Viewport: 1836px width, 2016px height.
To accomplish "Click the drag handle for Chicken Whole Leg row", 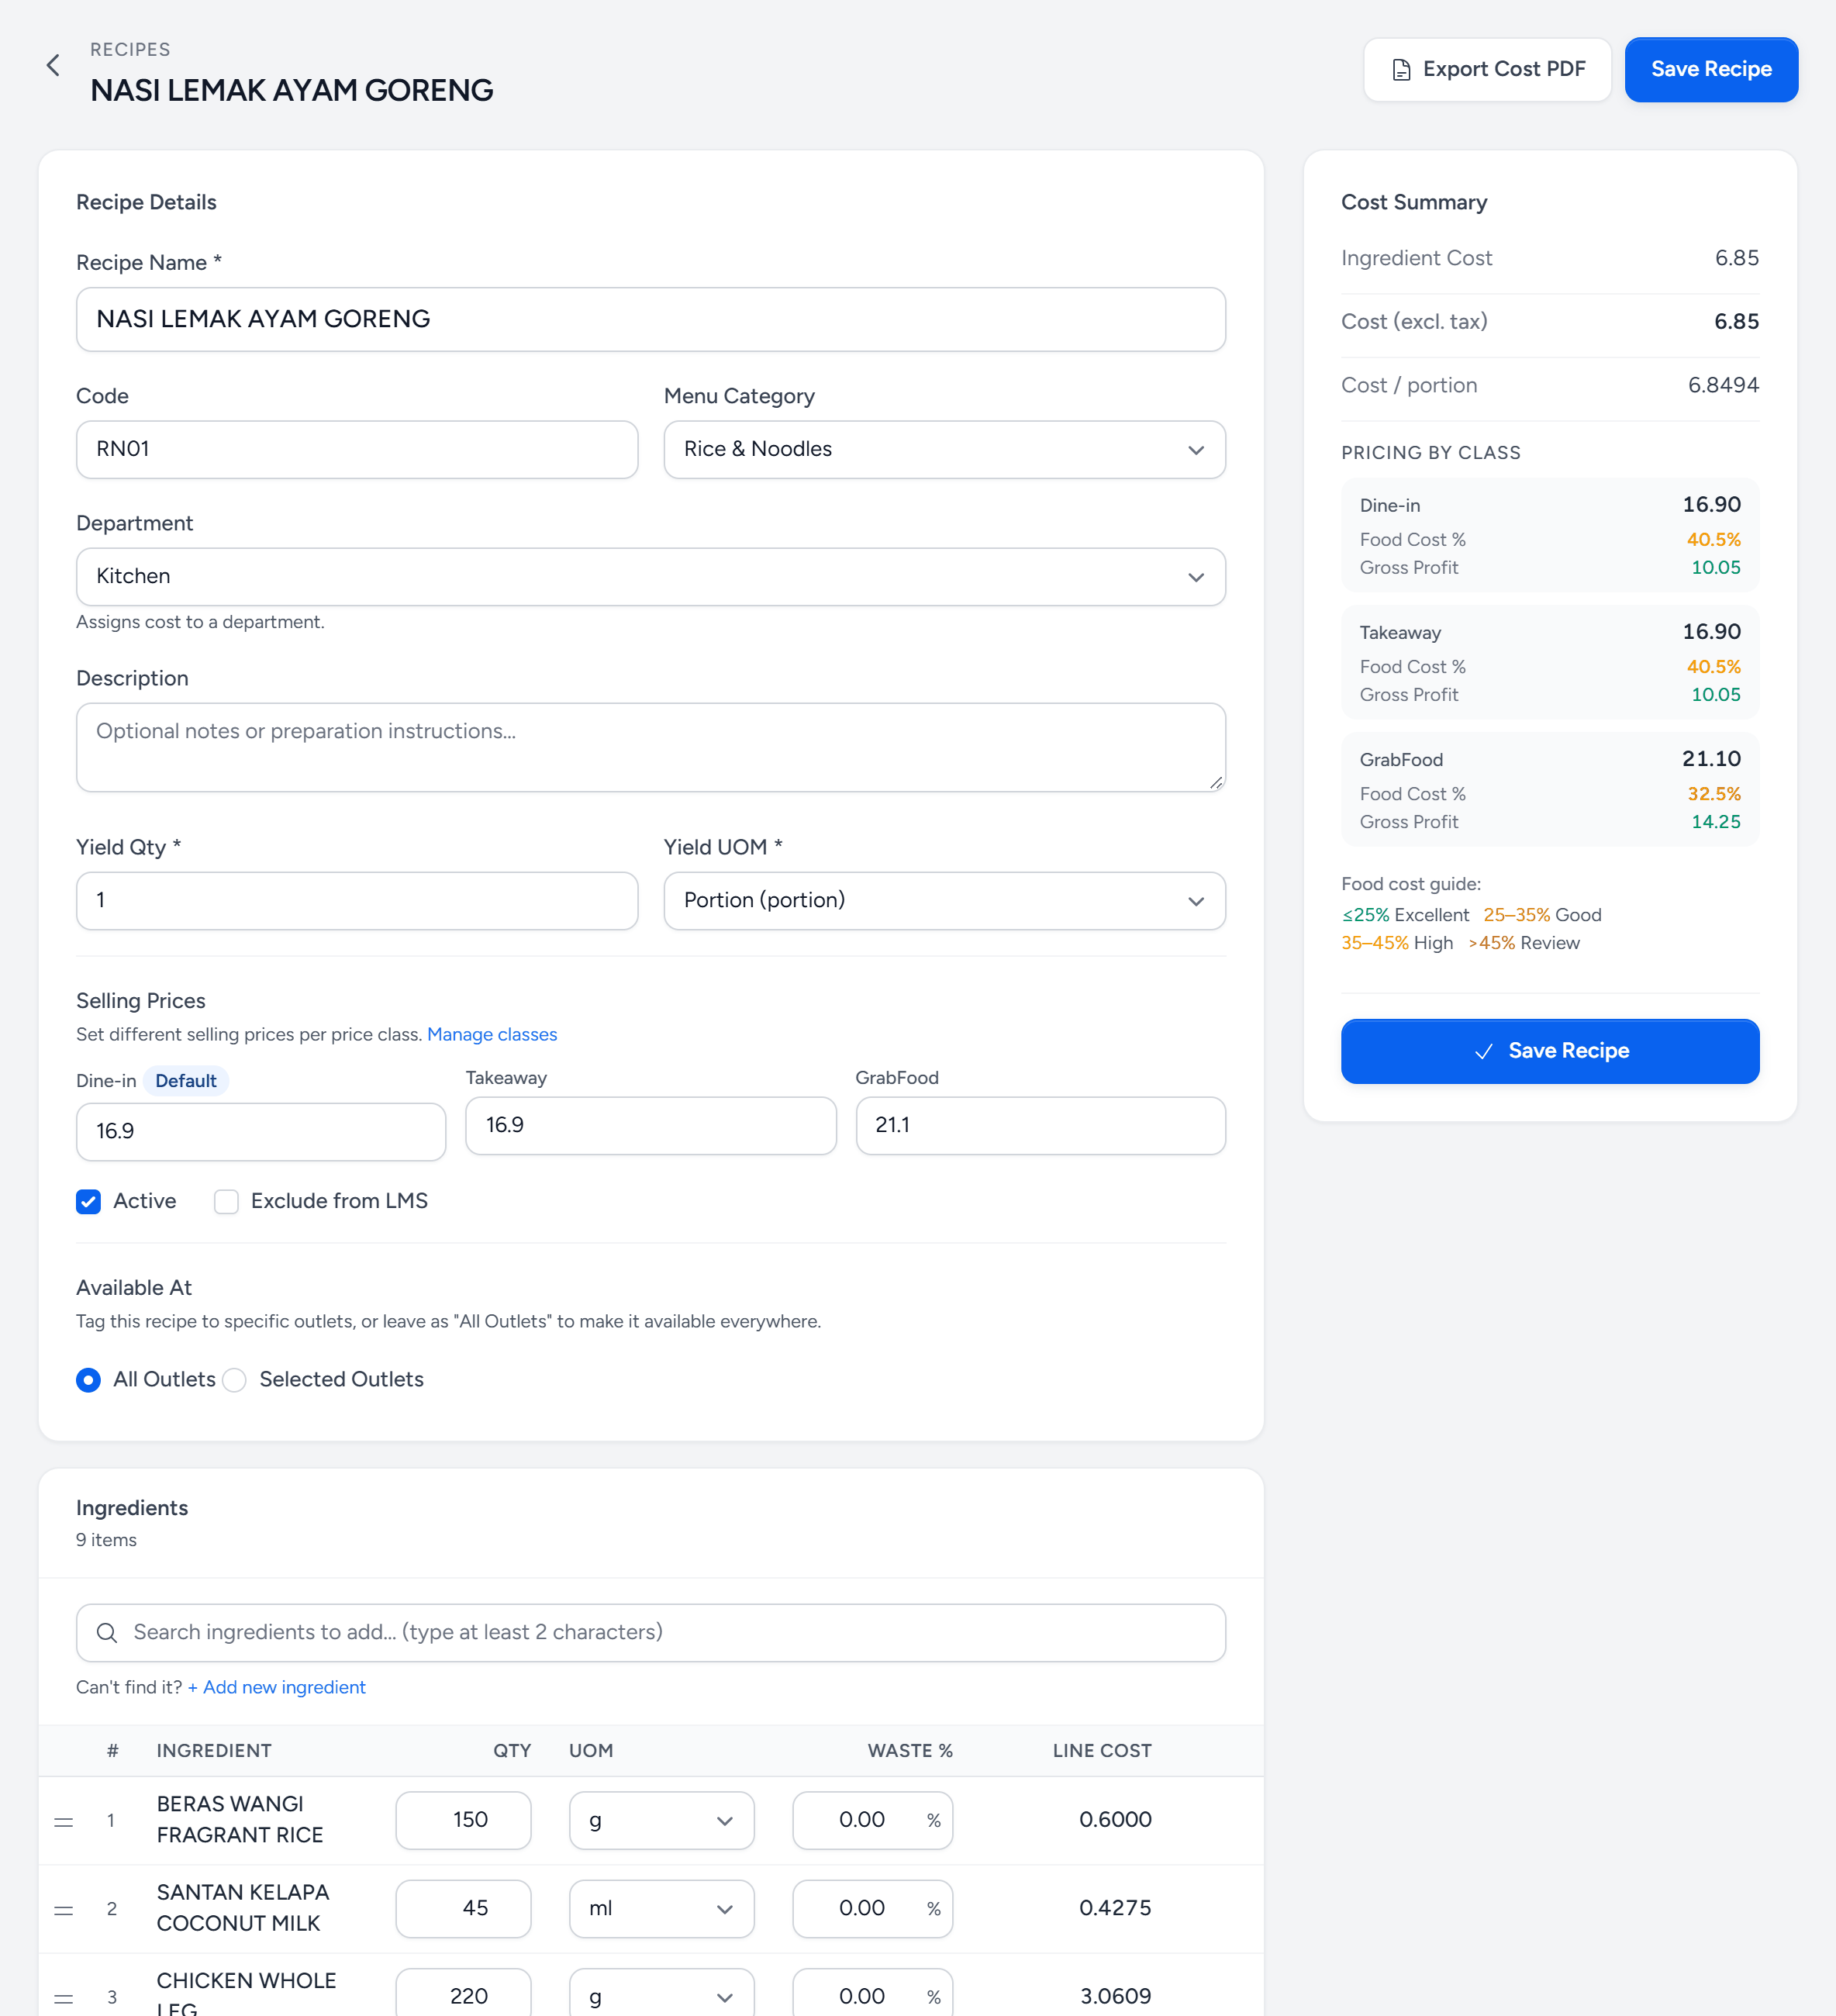I will (63, 1998).
